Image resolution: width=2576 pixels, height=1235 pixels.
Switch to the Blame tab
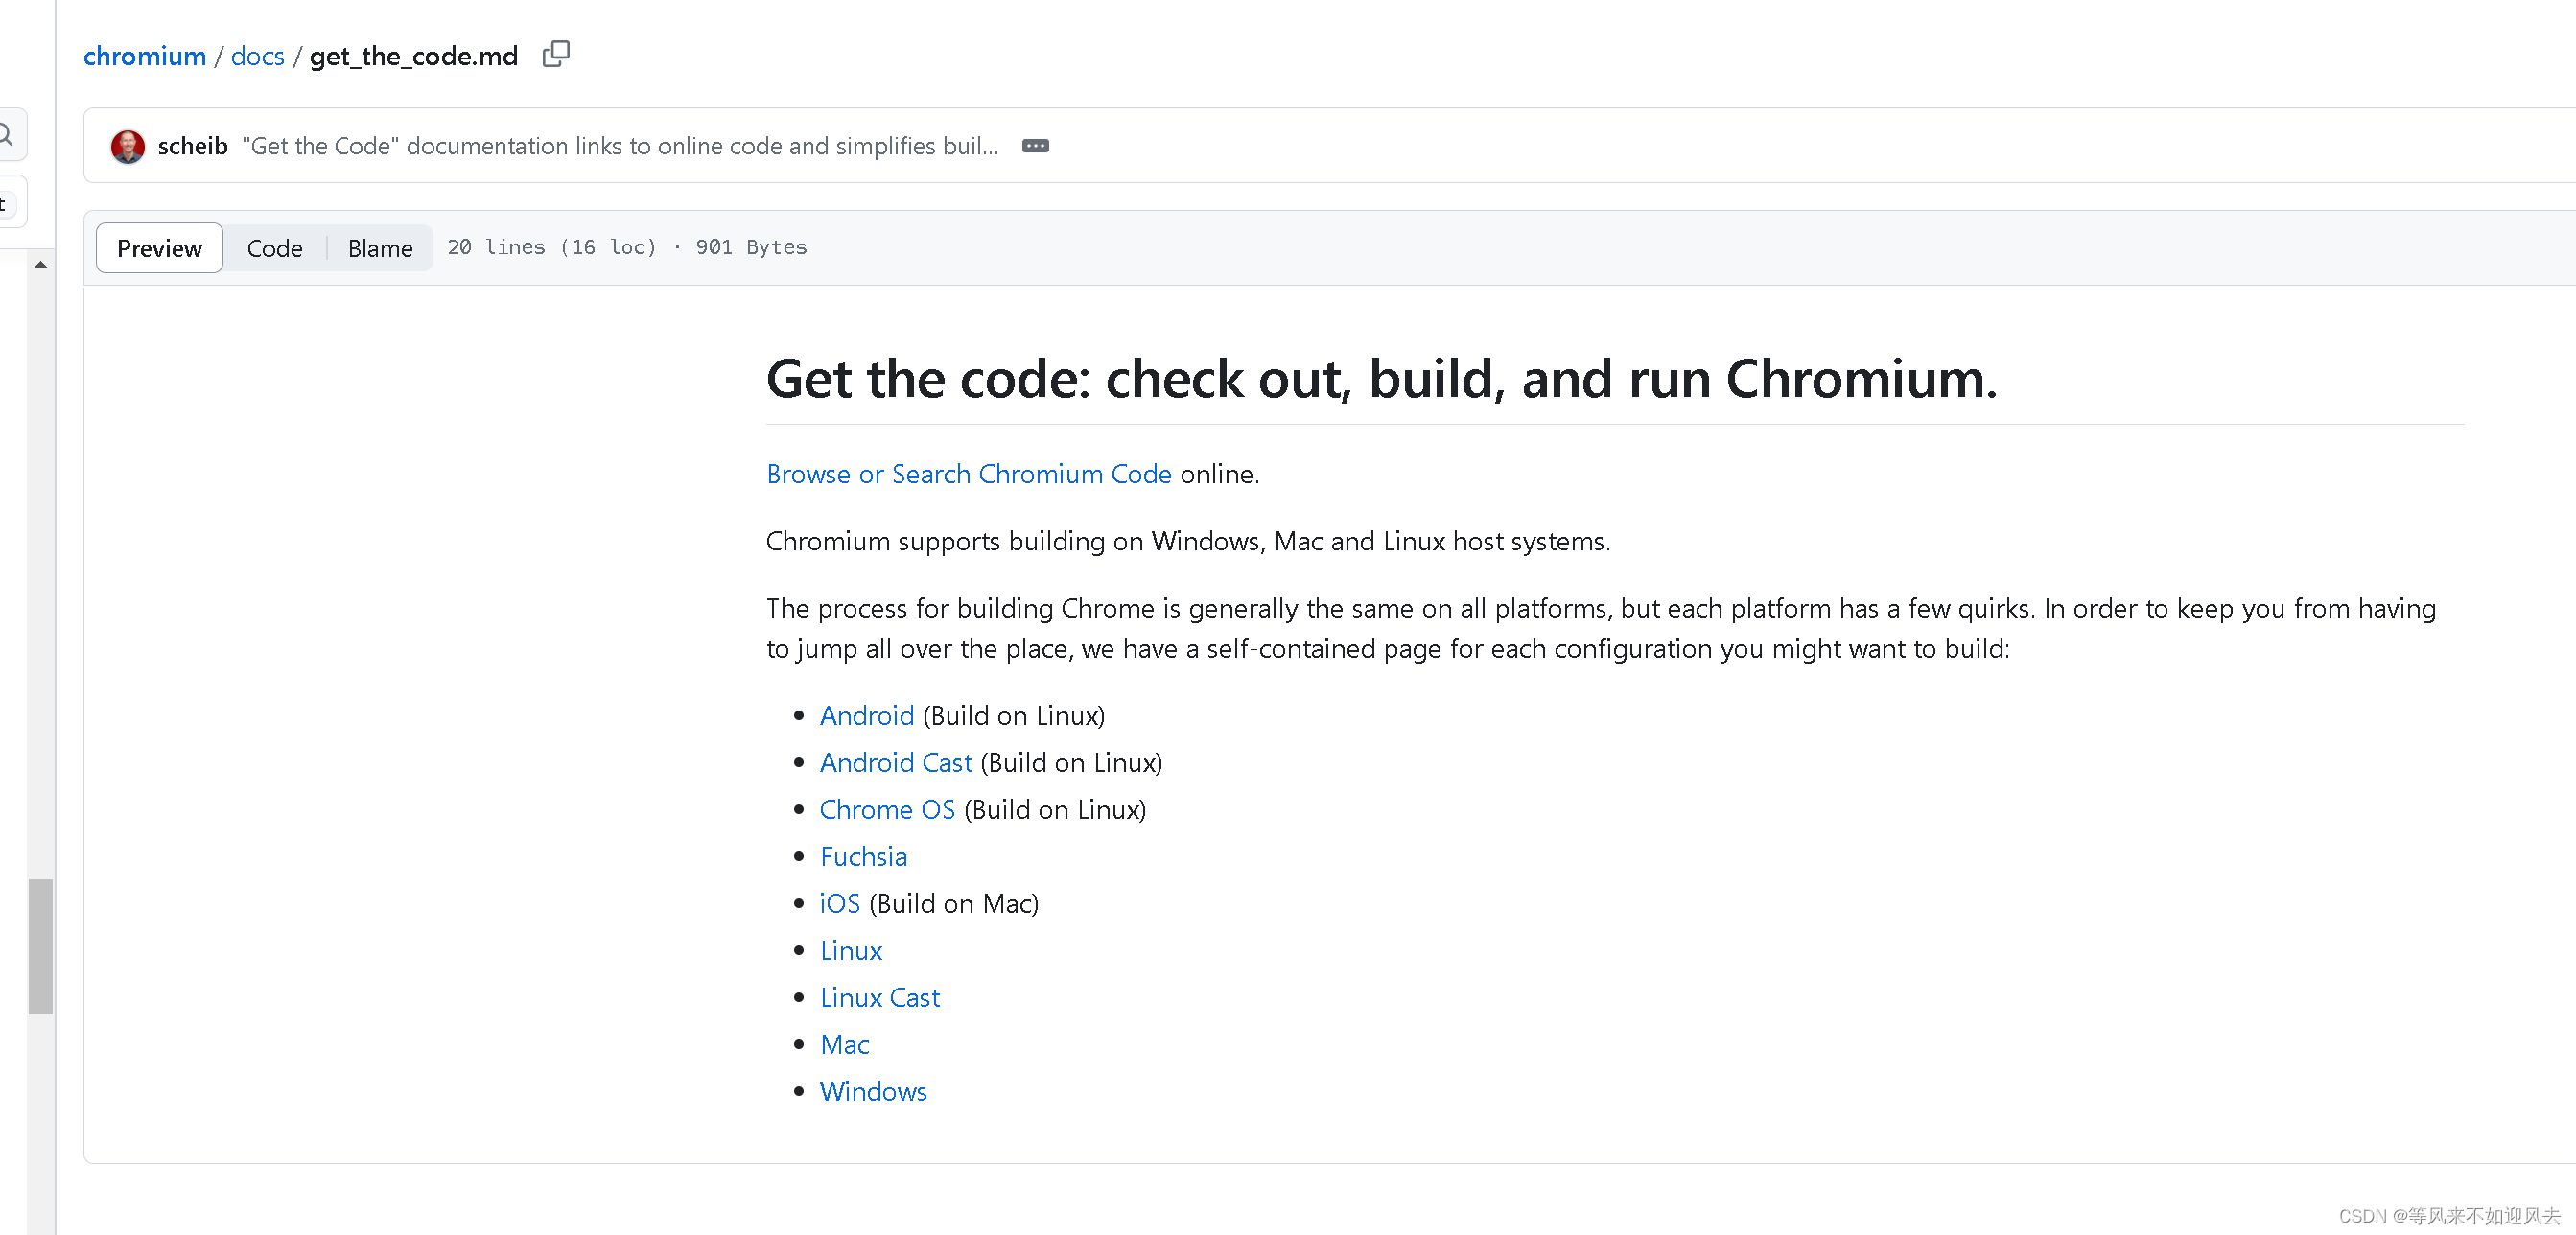380,248
